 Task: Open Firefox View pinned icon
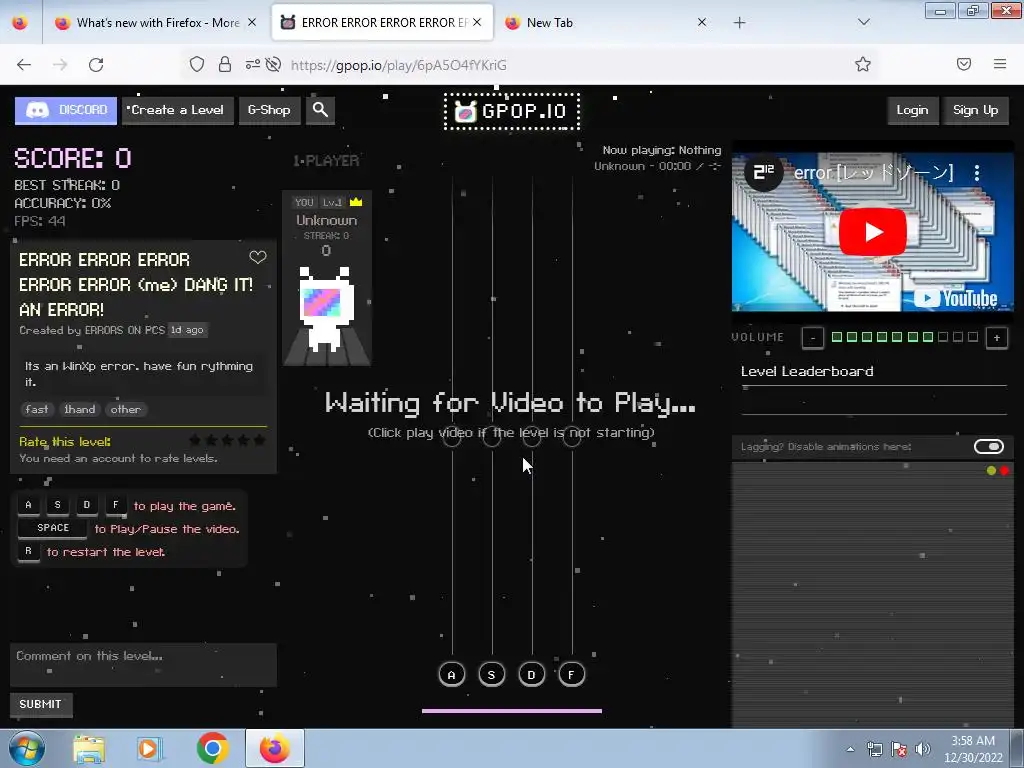(20, 22)
